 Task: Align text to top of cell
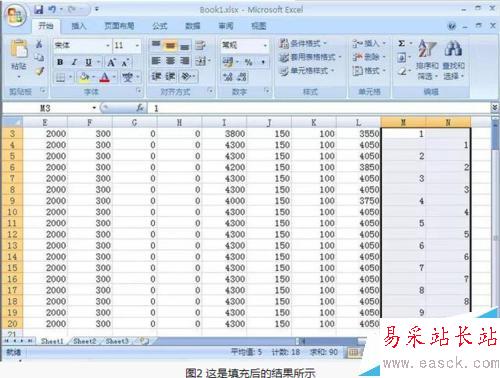pos(156,45)
